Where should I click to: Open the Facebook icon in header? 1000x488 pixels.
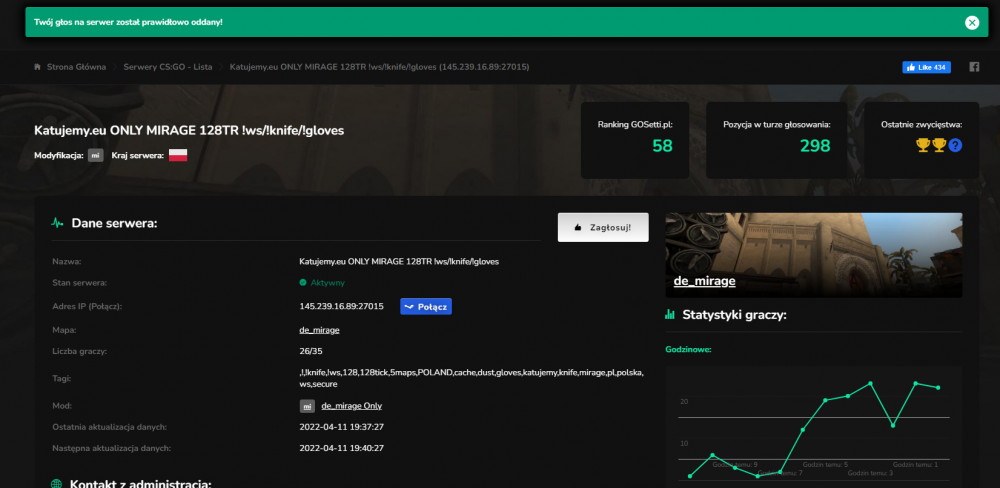point(974,67)
